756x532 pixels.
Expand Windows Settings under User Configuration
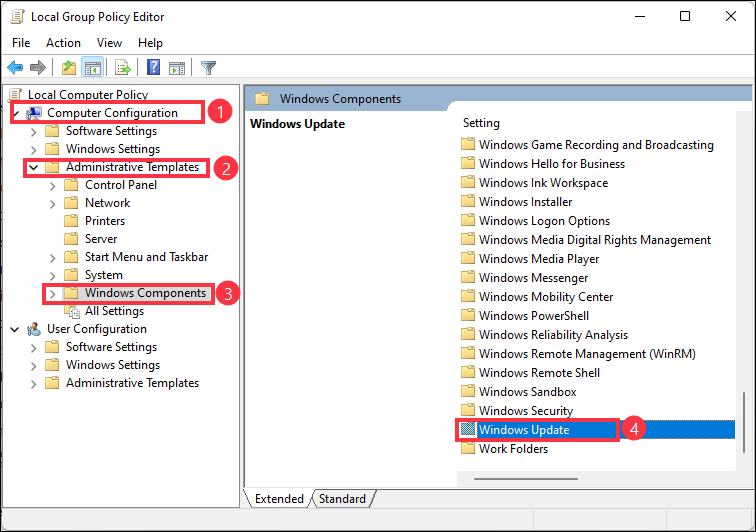[33, 366]
